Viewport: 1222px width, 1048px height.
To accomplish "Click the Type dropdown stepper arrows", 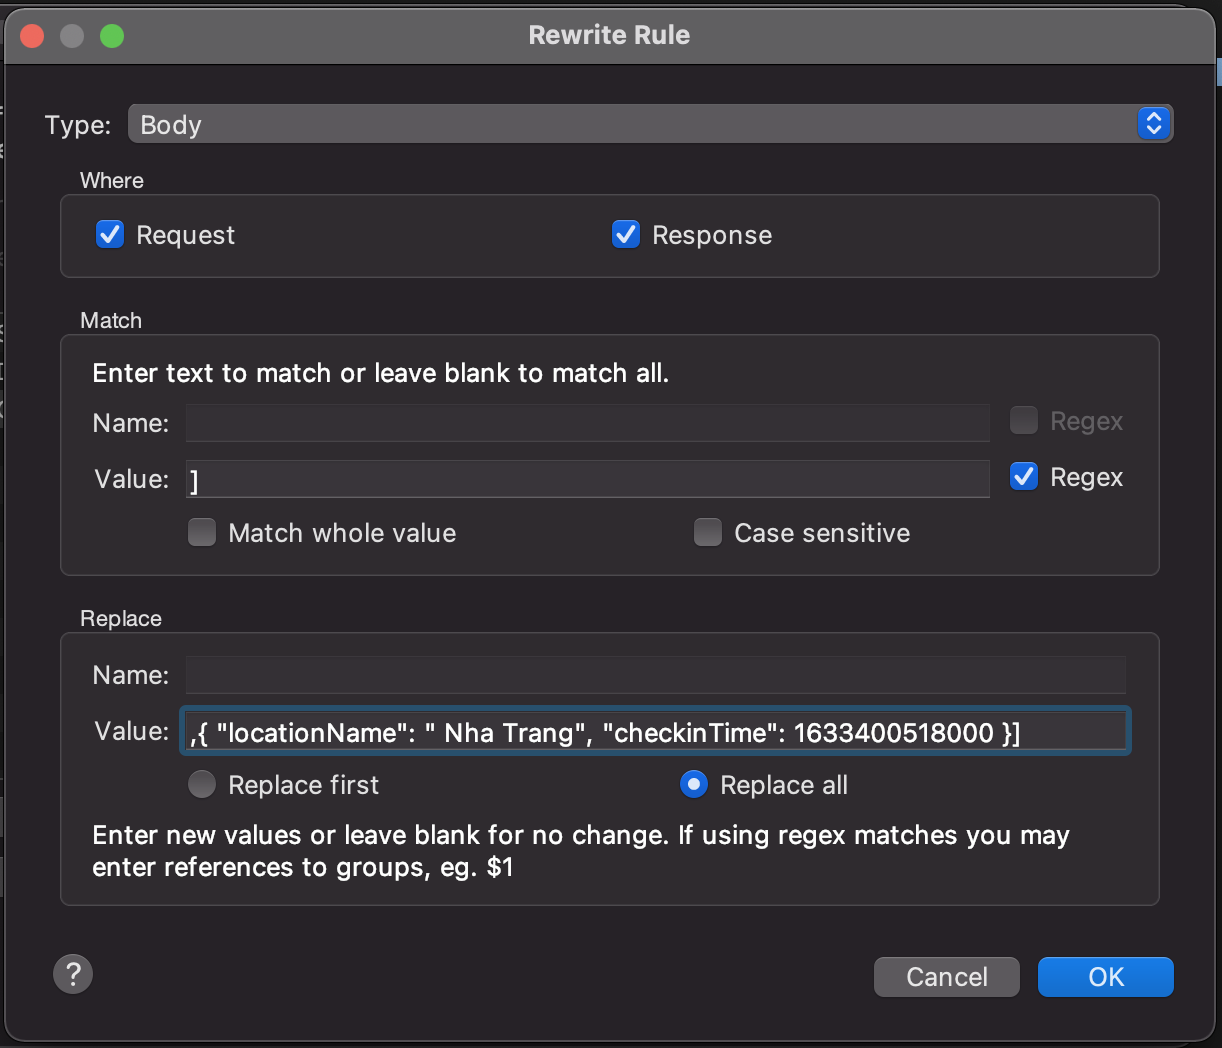I will [x=1154, y=124].
